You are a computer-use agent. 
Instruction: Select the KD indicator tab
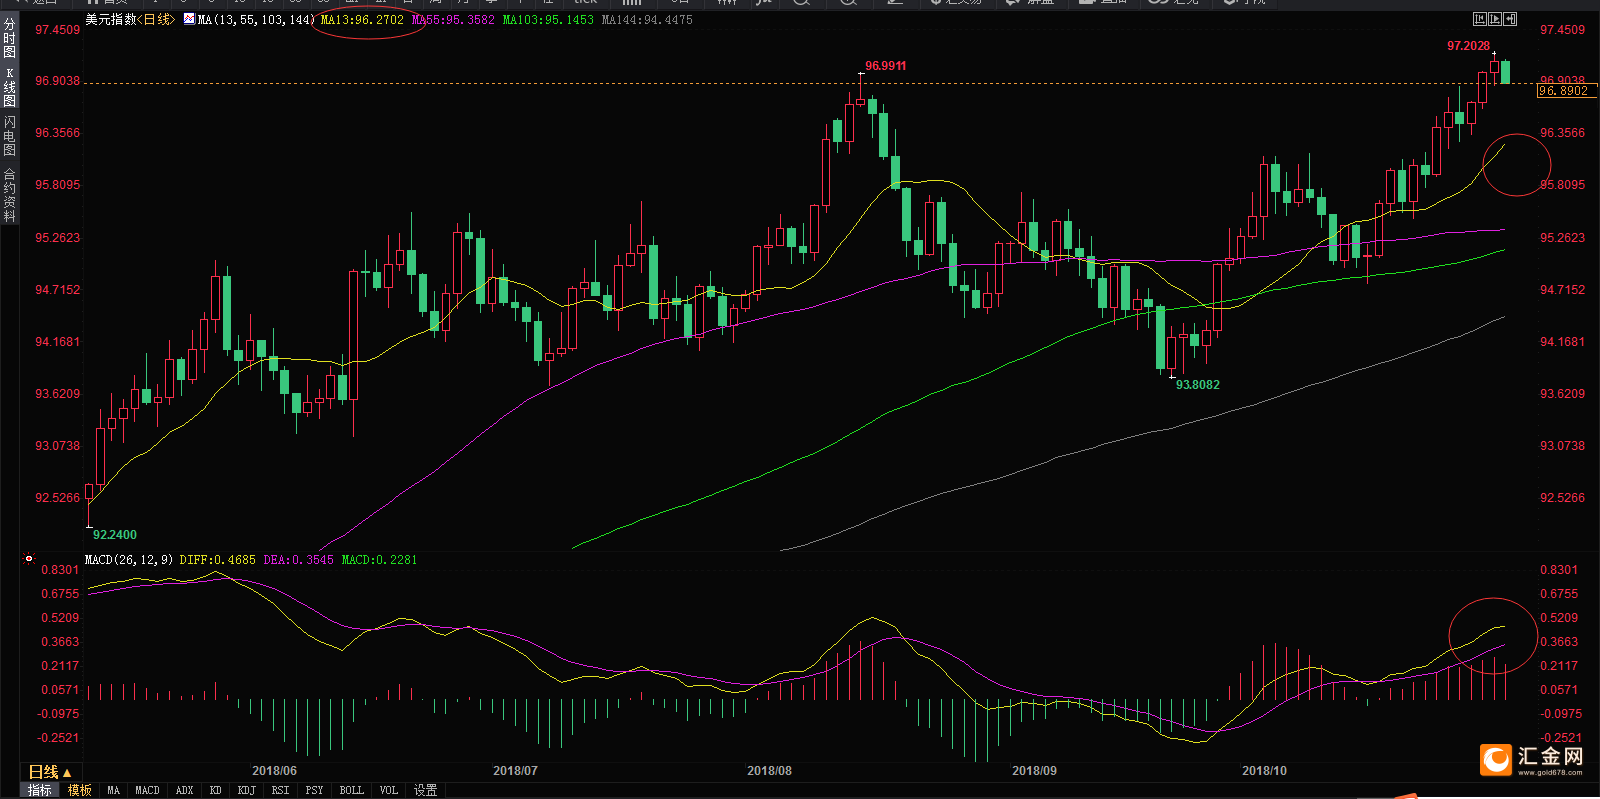click(216, 790)
